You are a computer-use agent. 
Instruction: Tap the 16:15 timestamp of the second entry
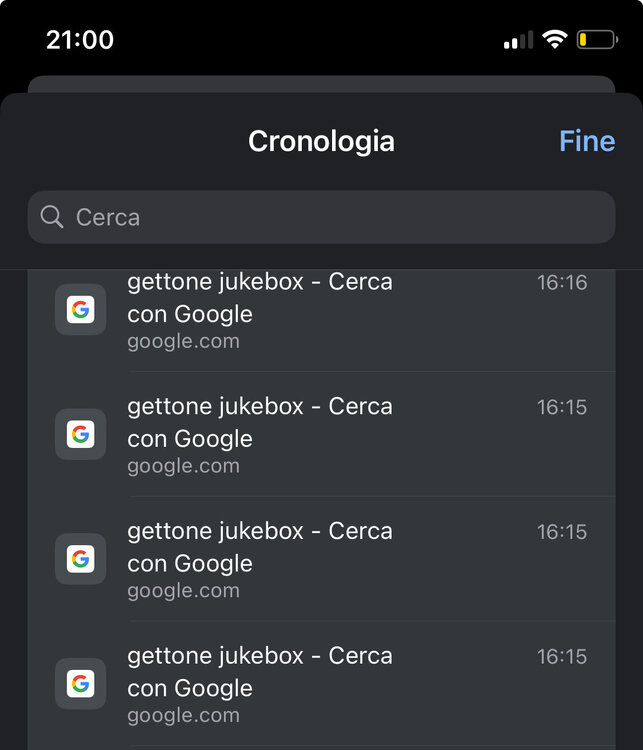tap(562, 407)
